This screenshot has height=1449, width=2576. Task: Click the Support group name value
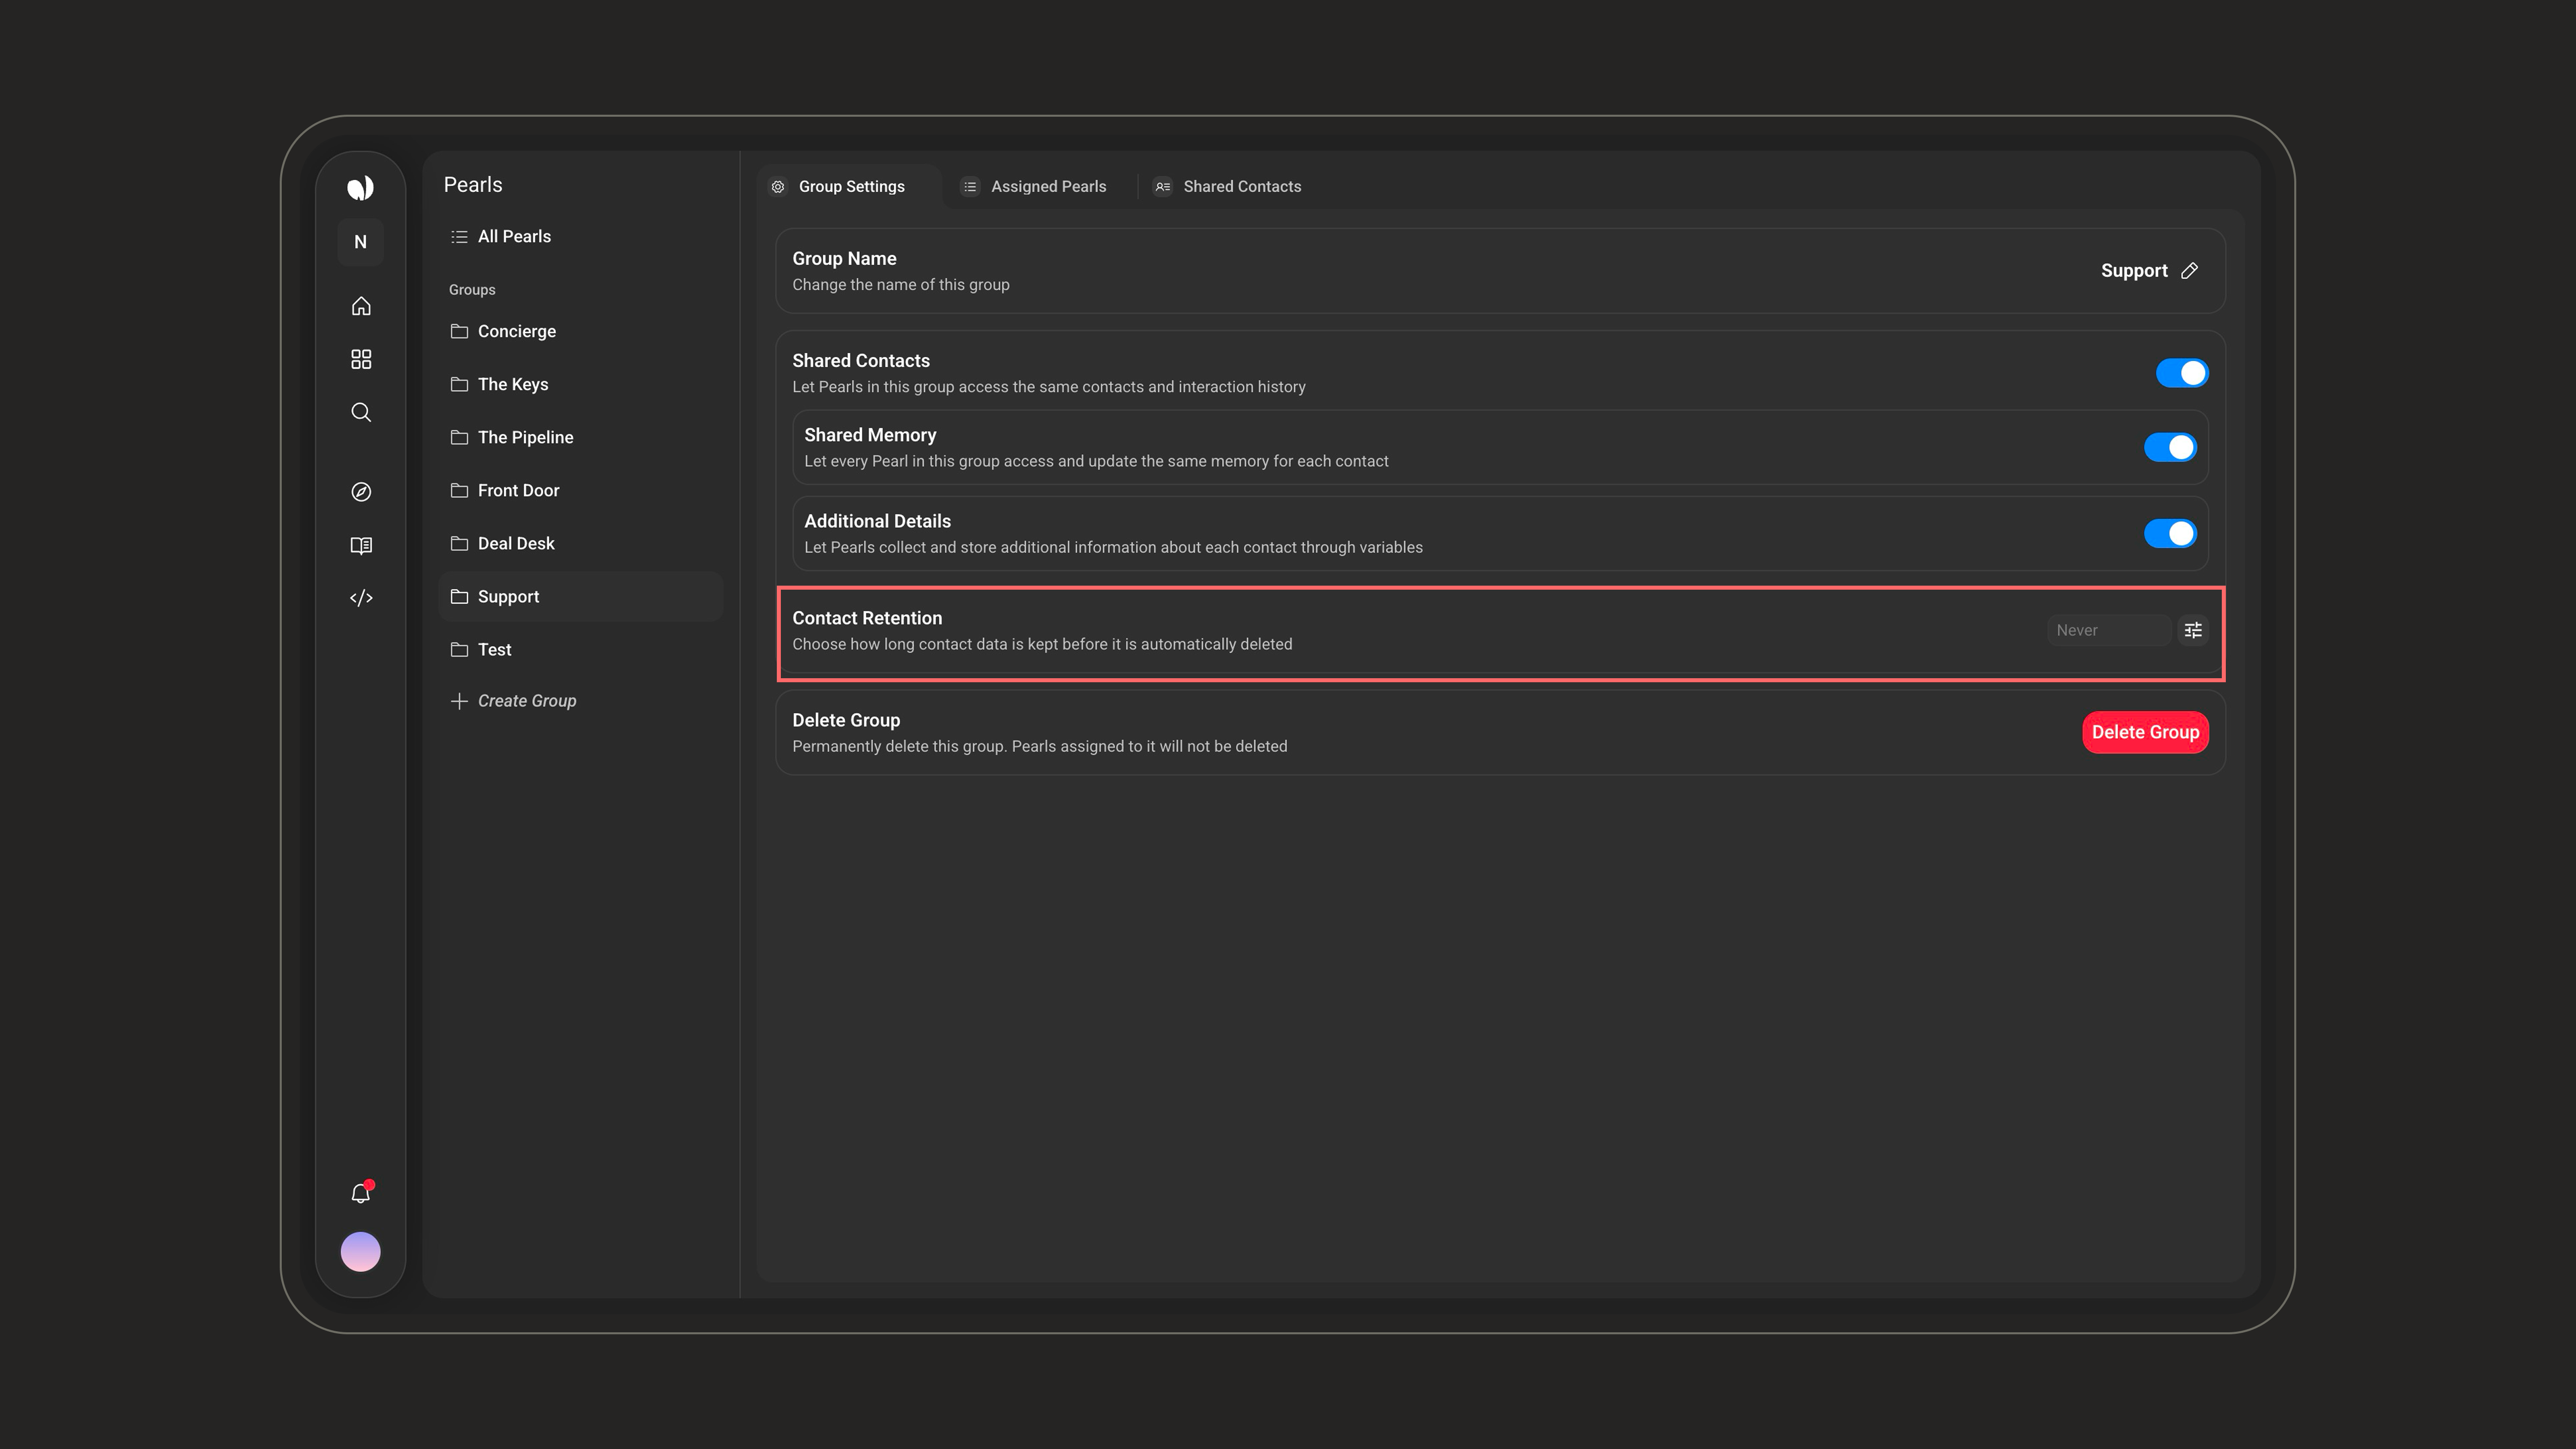pos(2134,271)
